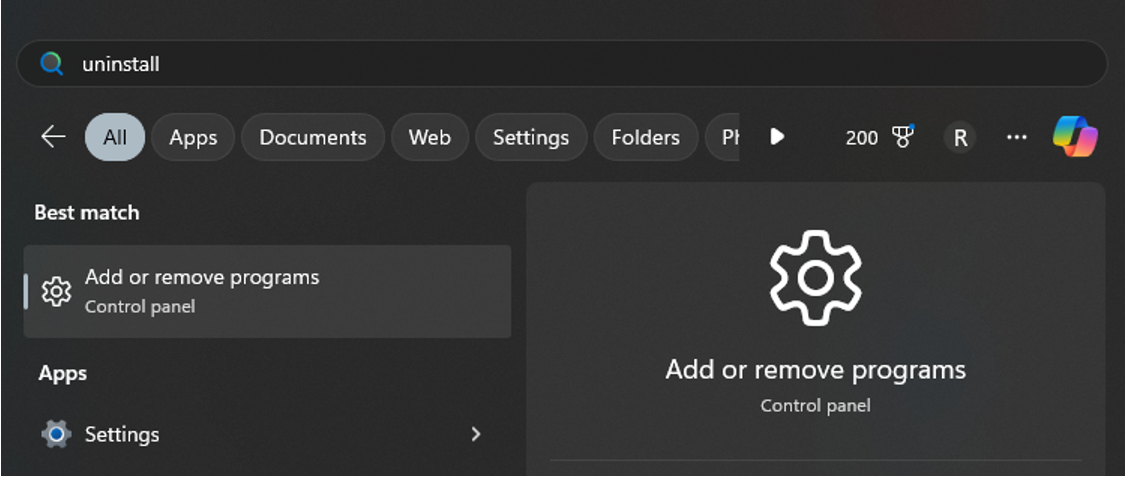Viewport: 1126px width, 478px height.
Task: Select the Settings filter tab
Action: 531,137
